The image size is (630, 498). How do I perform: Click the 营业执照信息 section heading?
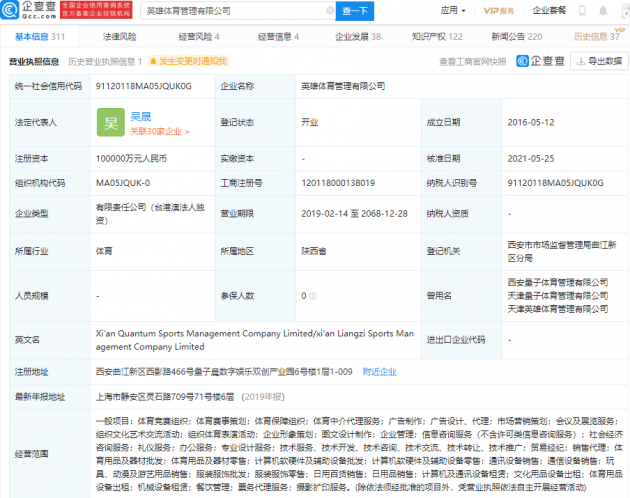tap(34, 61)
